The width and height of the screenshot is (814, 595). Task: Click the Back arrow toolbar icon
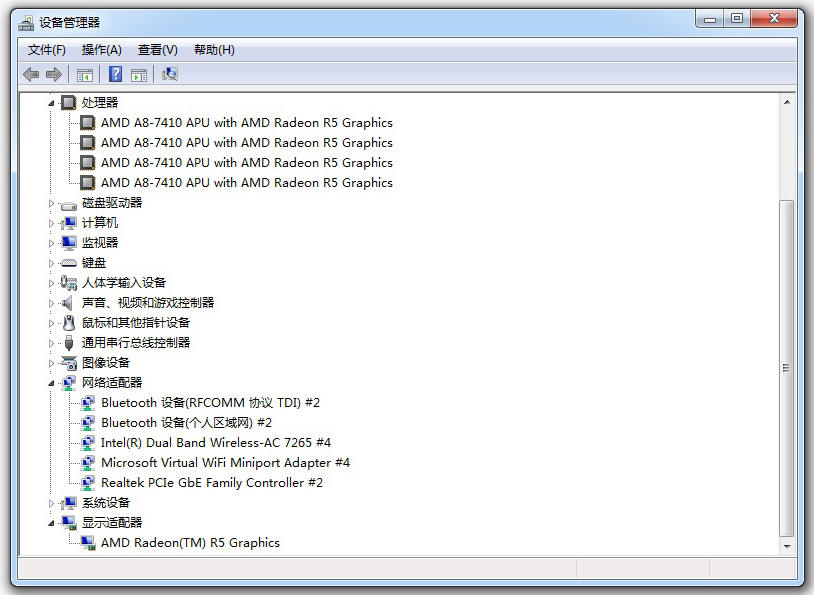tap(31, 74)
